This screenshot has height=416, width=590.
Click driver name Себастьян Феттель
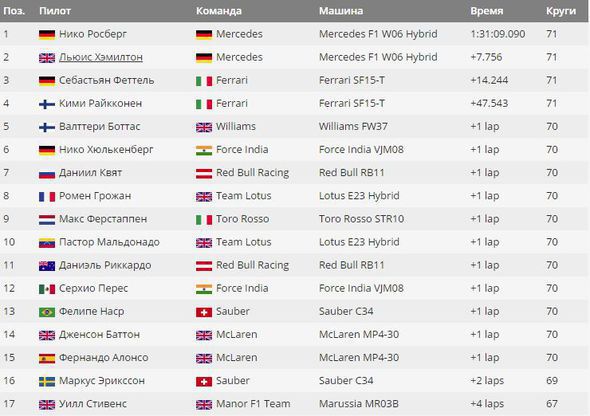pyautogui.click(x=106, y=80)
